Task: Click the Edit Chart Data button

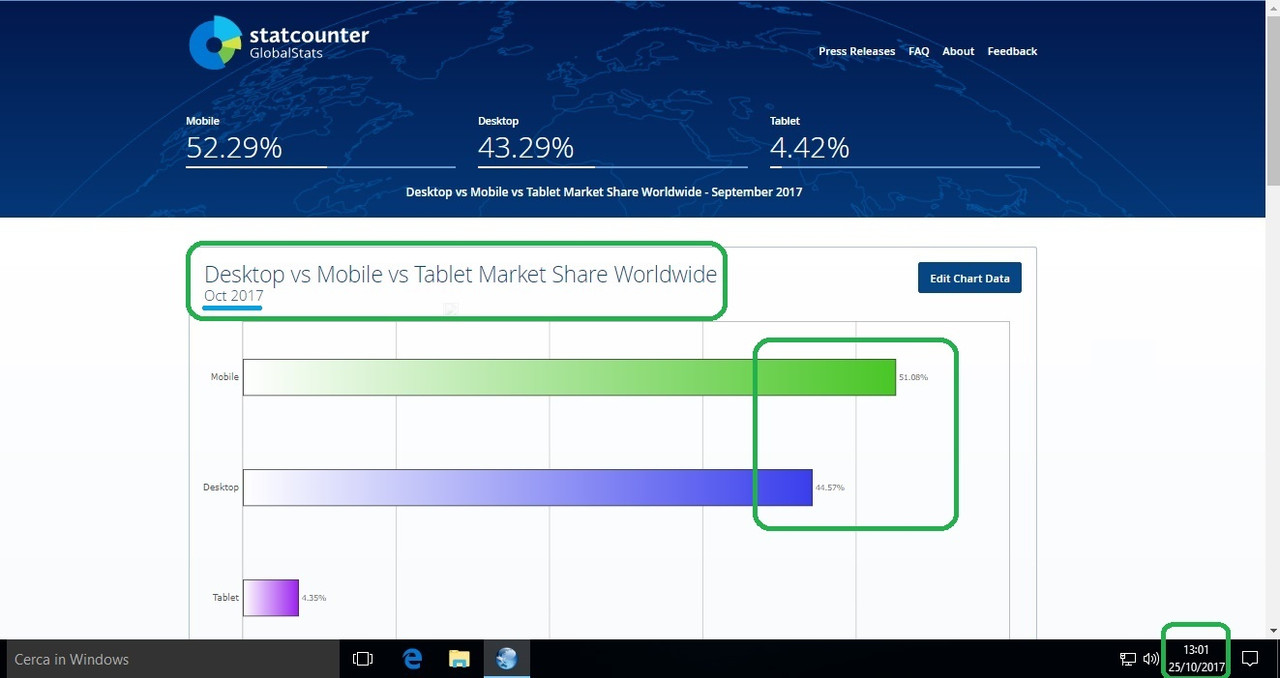Action: point(970,278)
